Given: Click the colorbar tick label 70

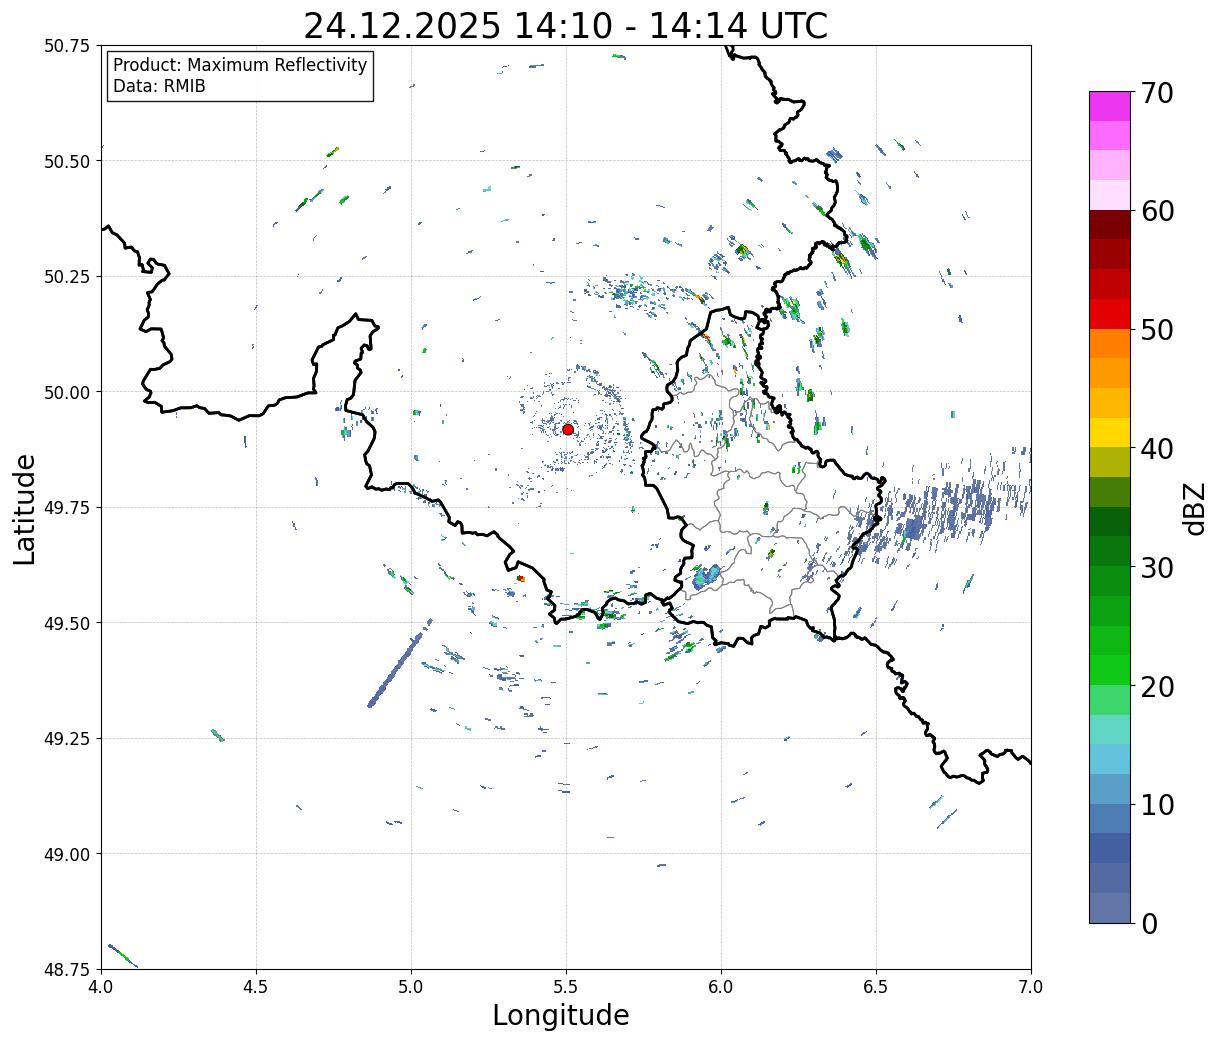Looking at the screenshot, I should pyautogui.click(x=1157, y=93).
